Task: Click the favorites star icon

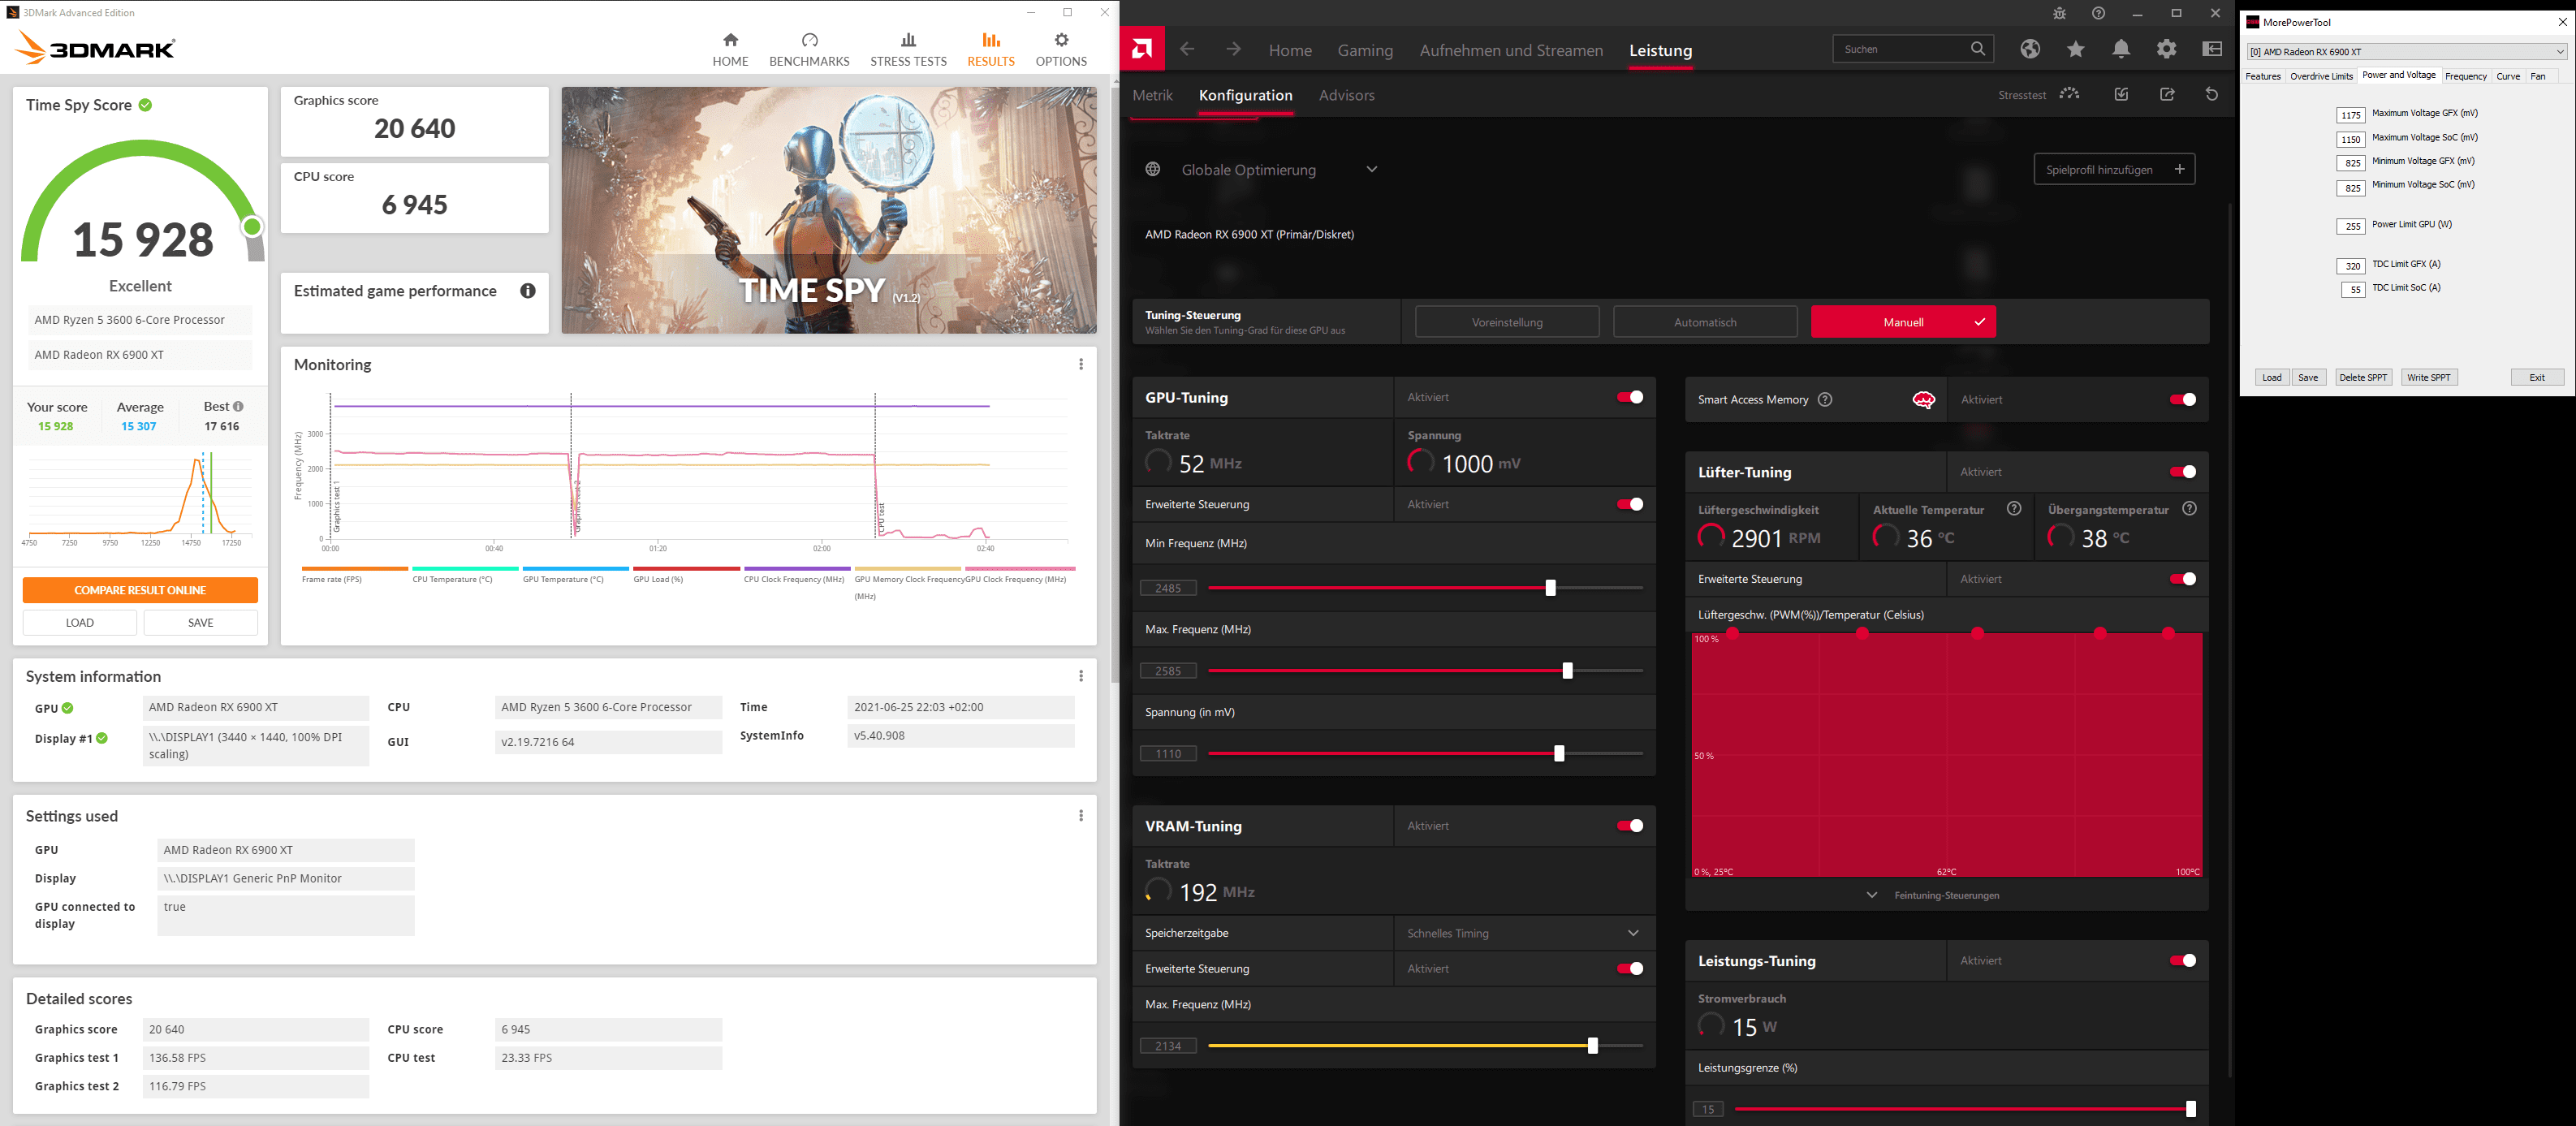Action: (2076, 49)
